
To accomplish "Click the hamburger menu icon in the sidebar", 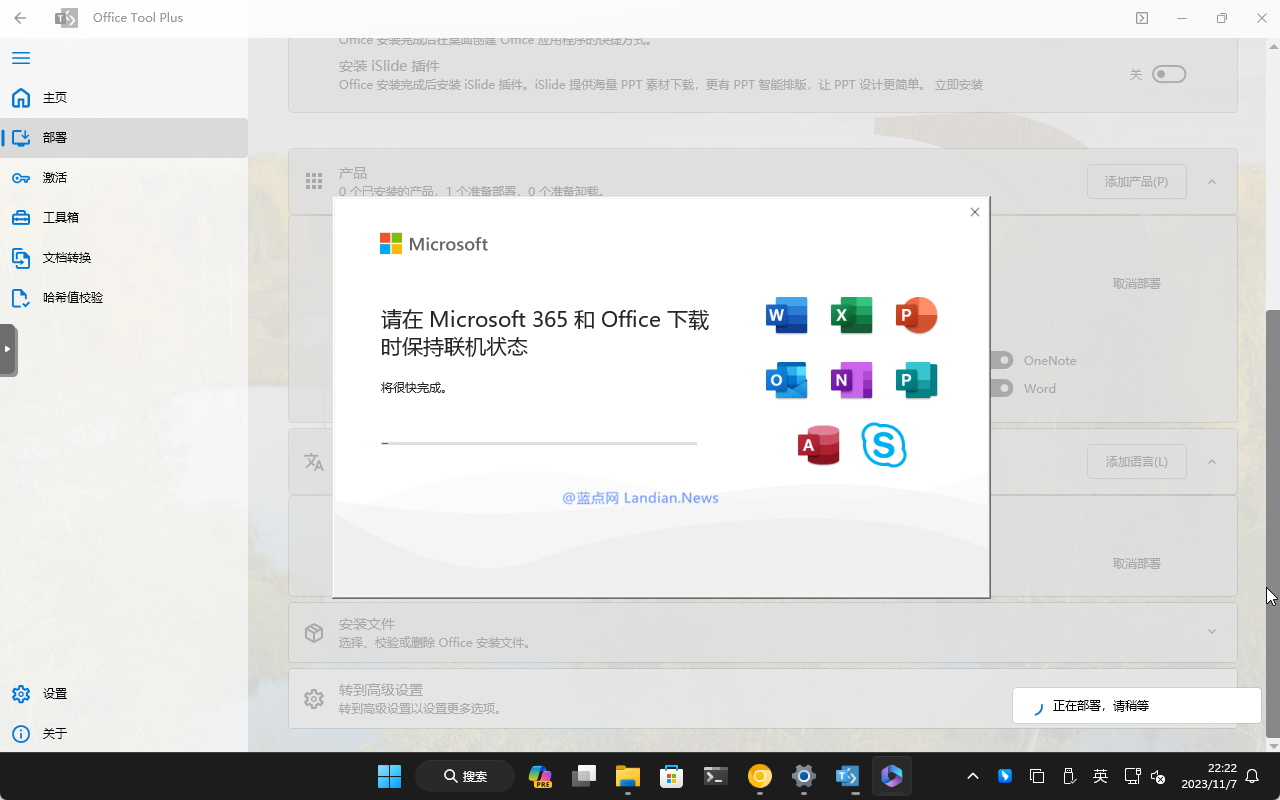I will (21, 58).
